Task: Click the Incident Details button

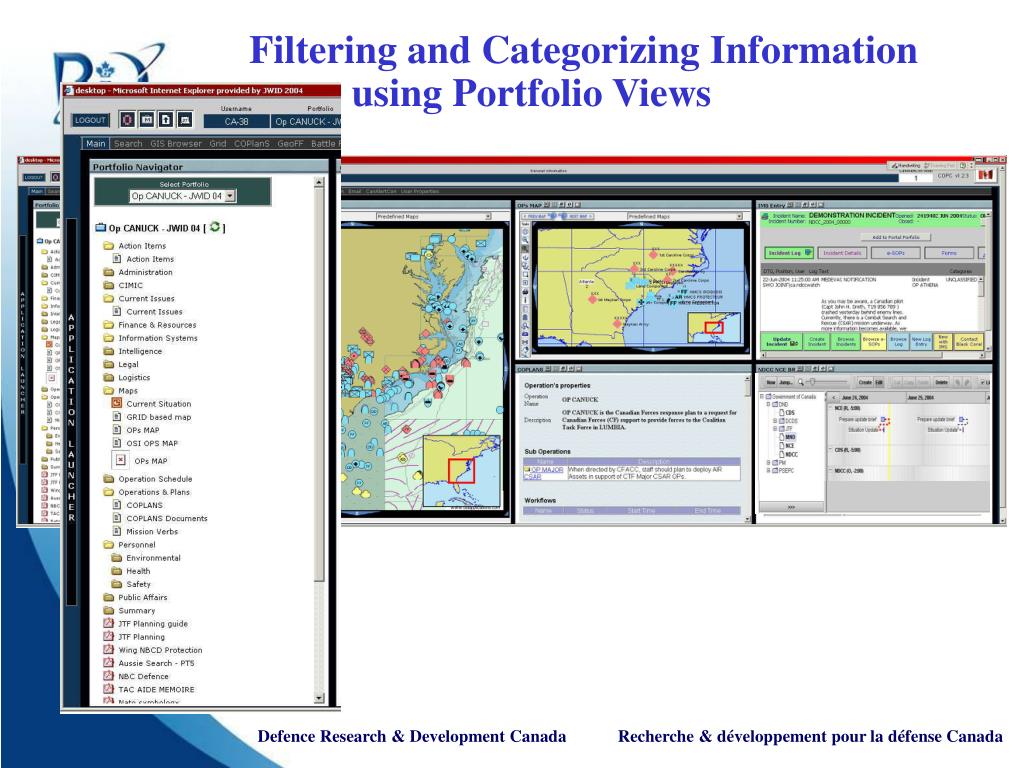Action: 842,253
